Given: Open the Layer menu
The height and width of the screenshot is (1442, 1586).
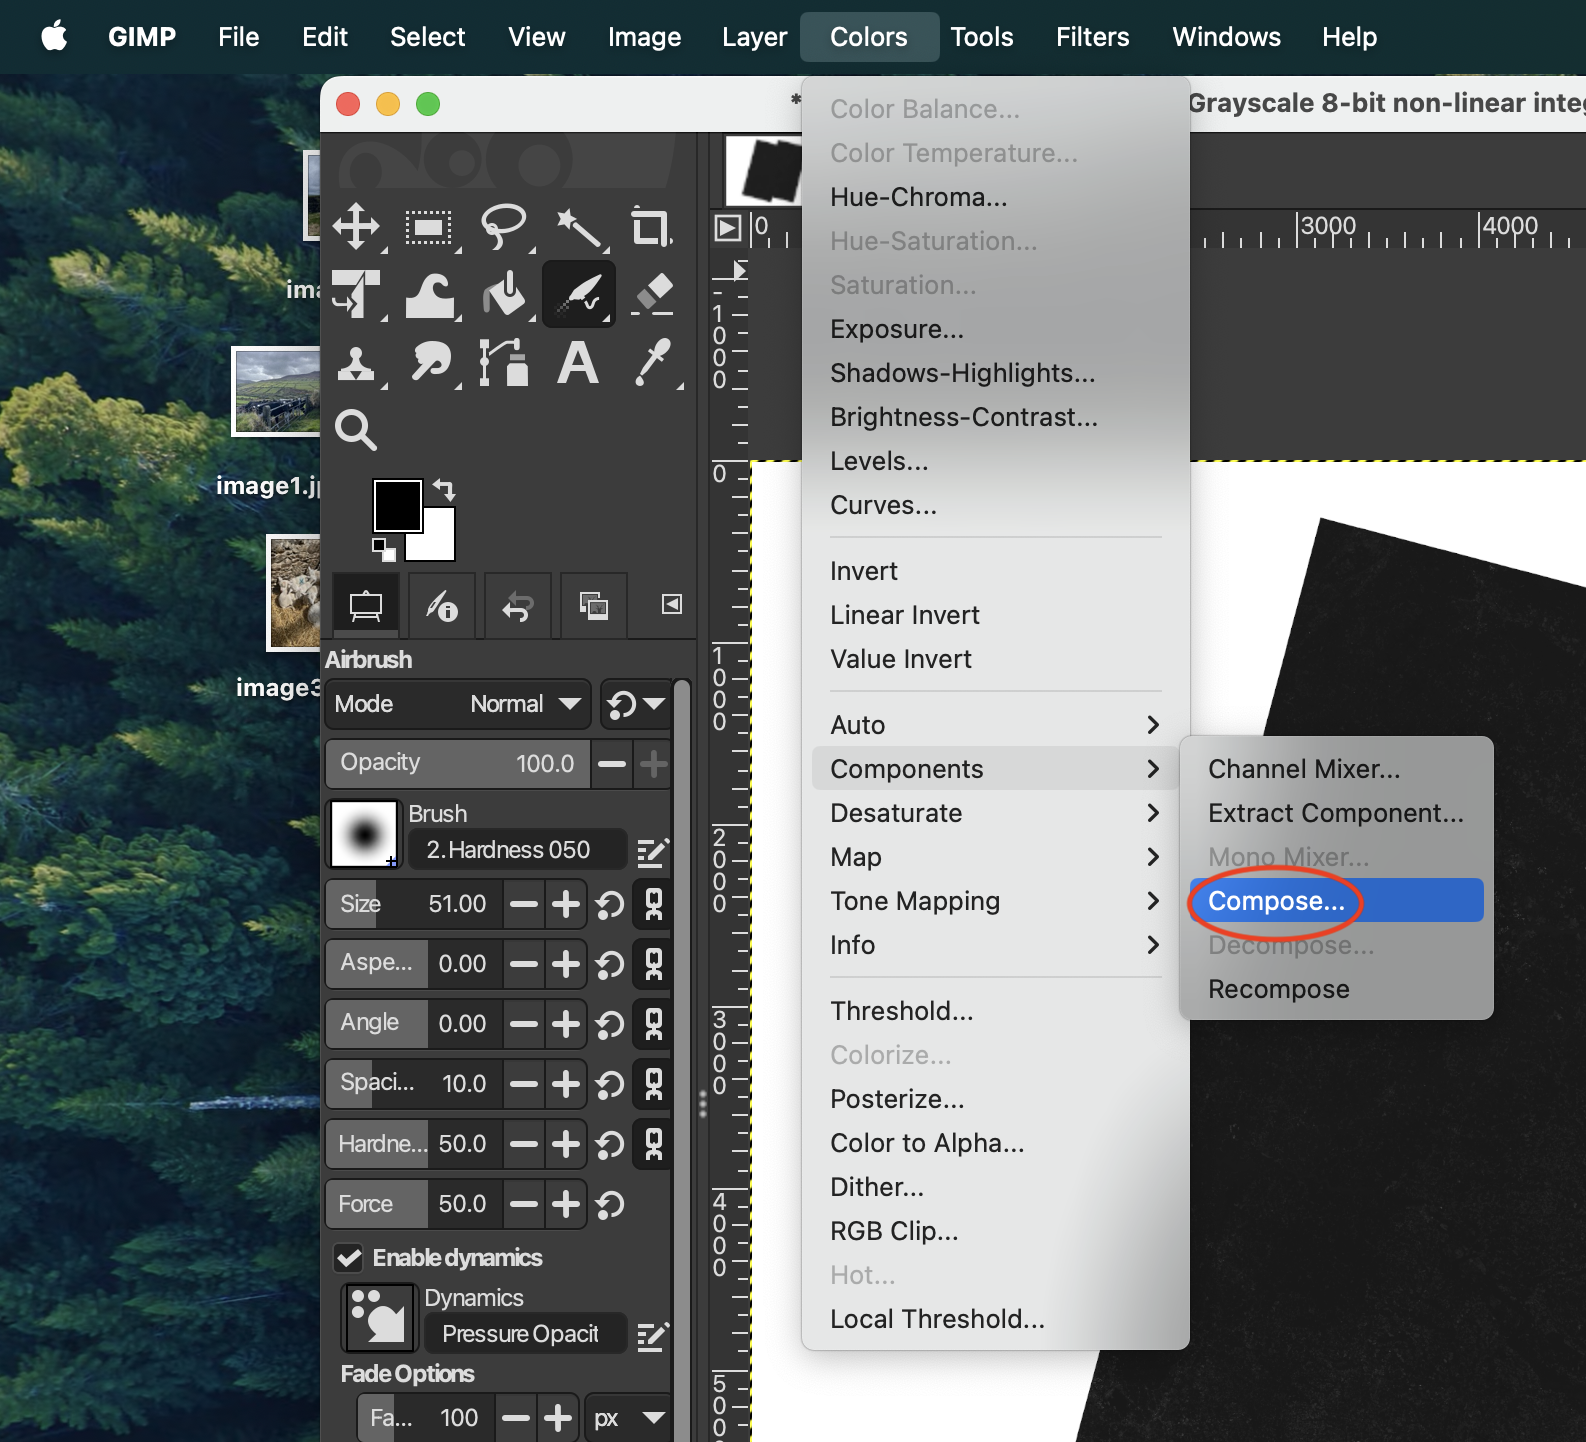Looking at the screenshot, I should click(755, 37).
